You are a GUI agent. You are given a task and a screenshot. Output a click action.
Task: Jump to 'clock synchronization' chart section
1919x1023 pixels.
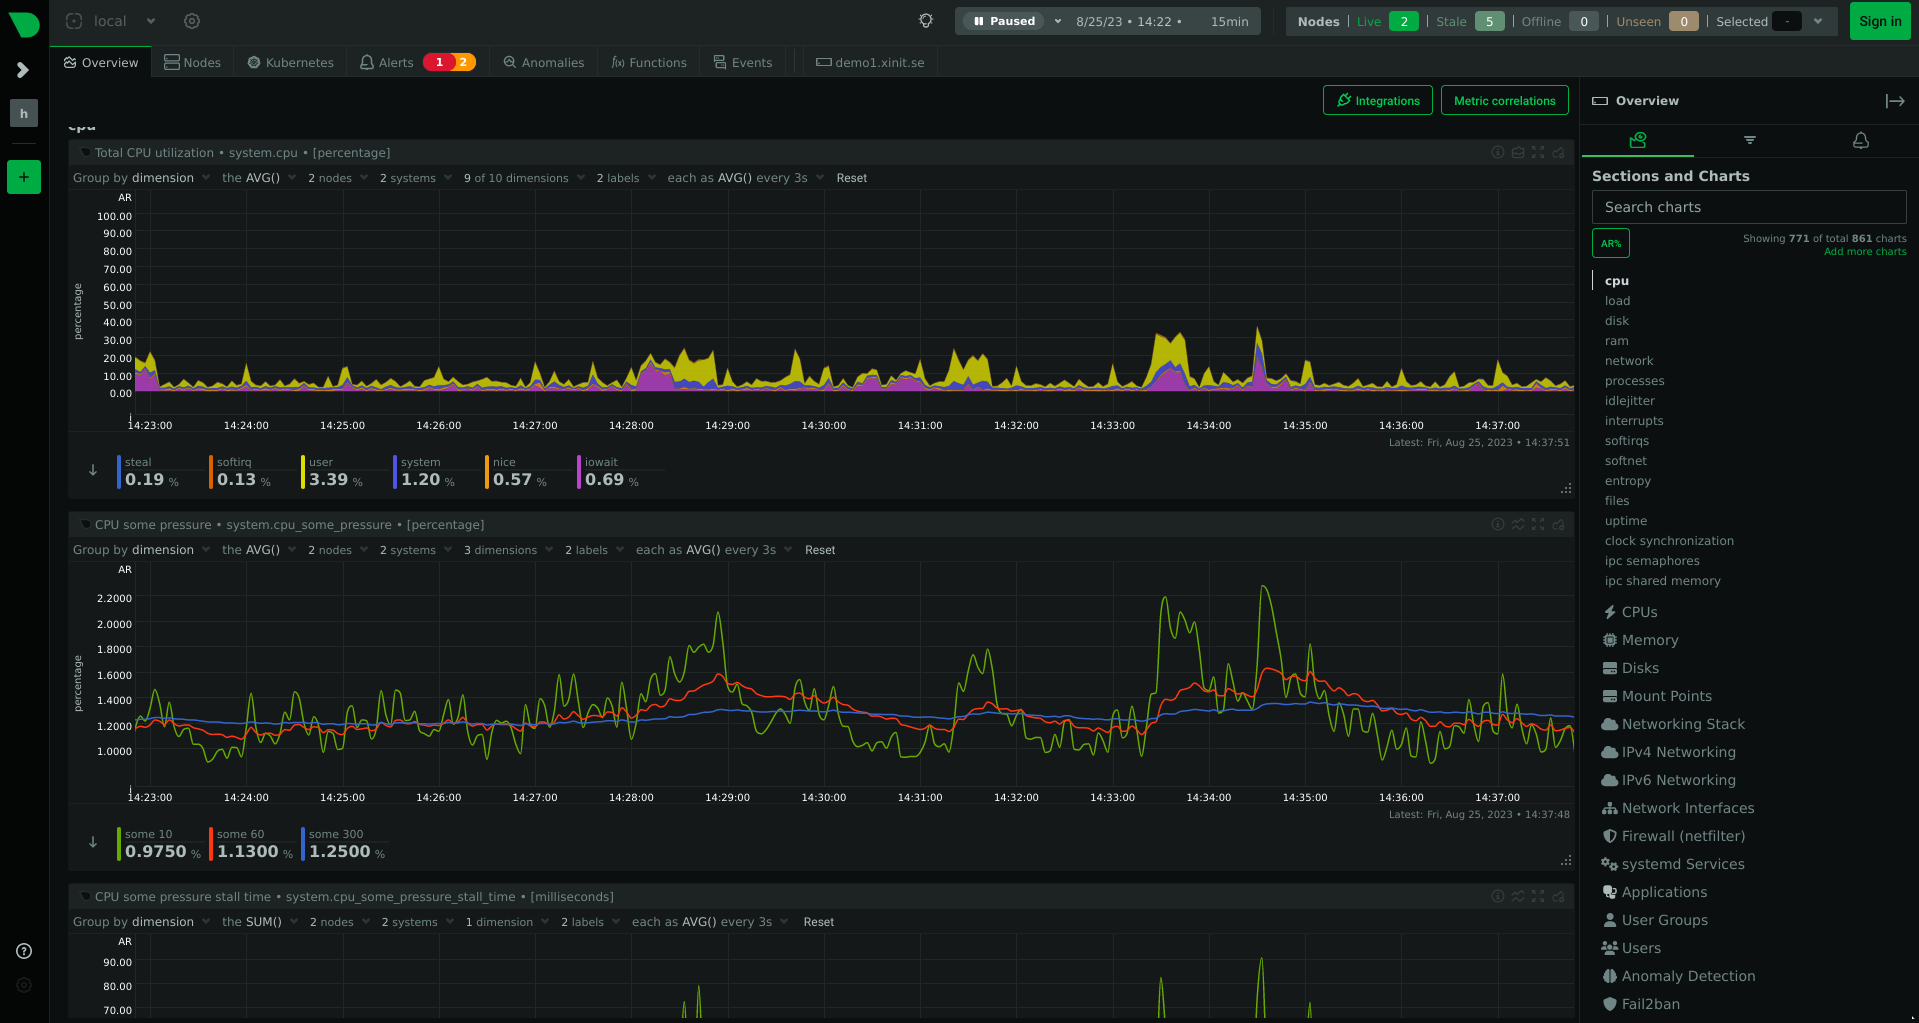[1669, 541]
